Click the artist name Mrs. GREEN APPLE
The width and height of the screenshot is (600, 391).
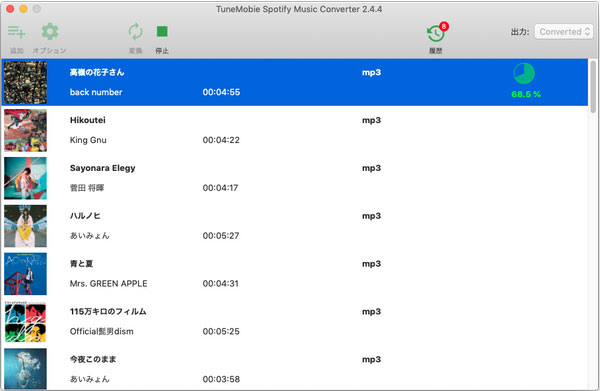(108, 283)
